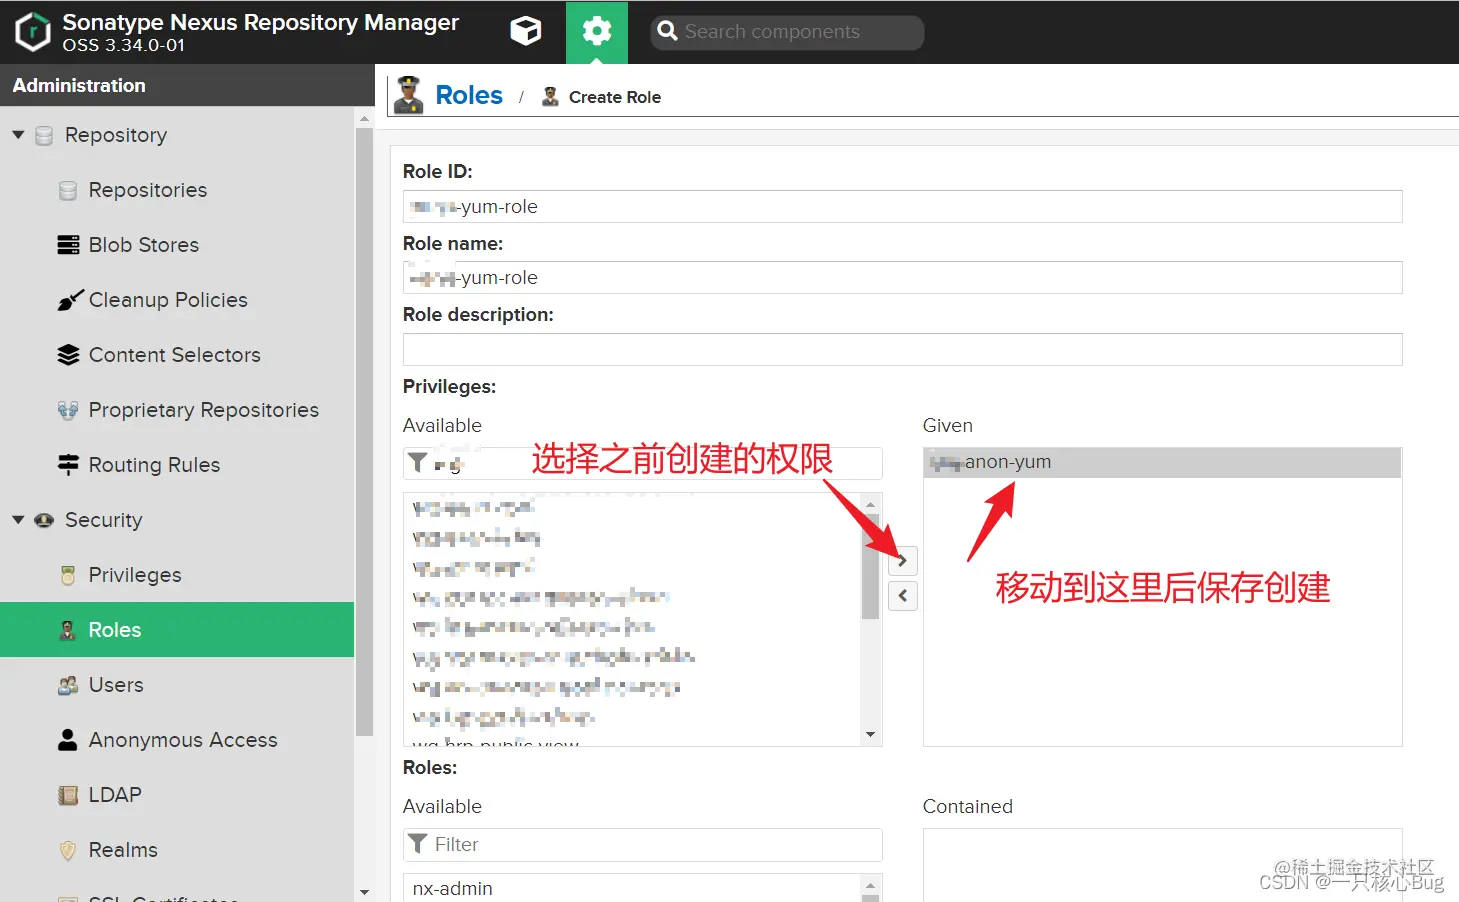1459x902 pixels.
Task: Click the Anonymous Access person icon
Action: (x=68, y=740)
